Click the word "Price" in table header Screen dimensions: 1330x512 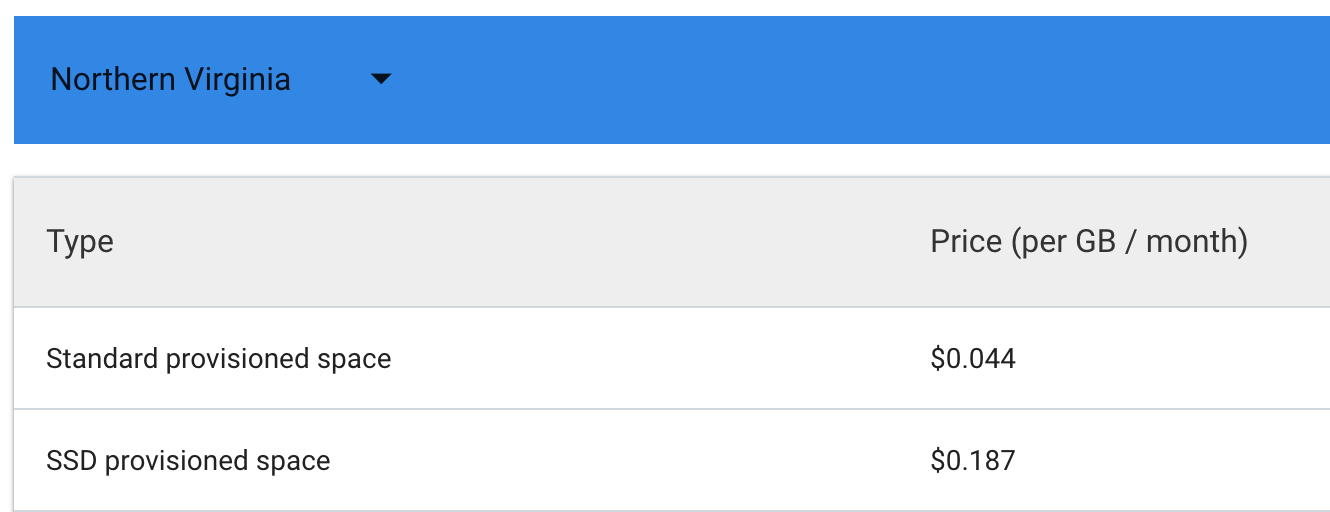966,242
